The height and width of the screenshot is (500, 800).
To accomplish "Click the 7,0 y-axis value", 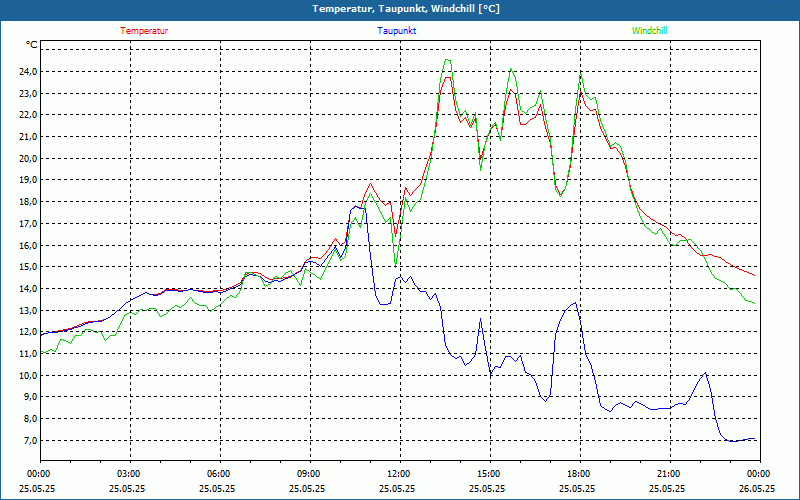I will pos(30,441).
